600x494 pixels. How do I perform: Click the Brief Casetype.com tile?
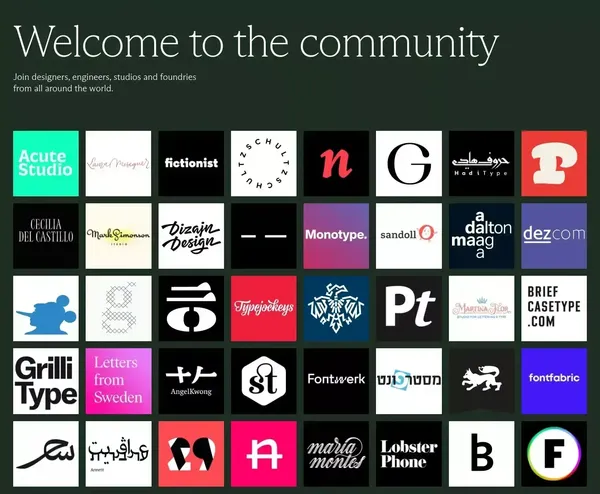pyautogui.click(x=554, y=308)
